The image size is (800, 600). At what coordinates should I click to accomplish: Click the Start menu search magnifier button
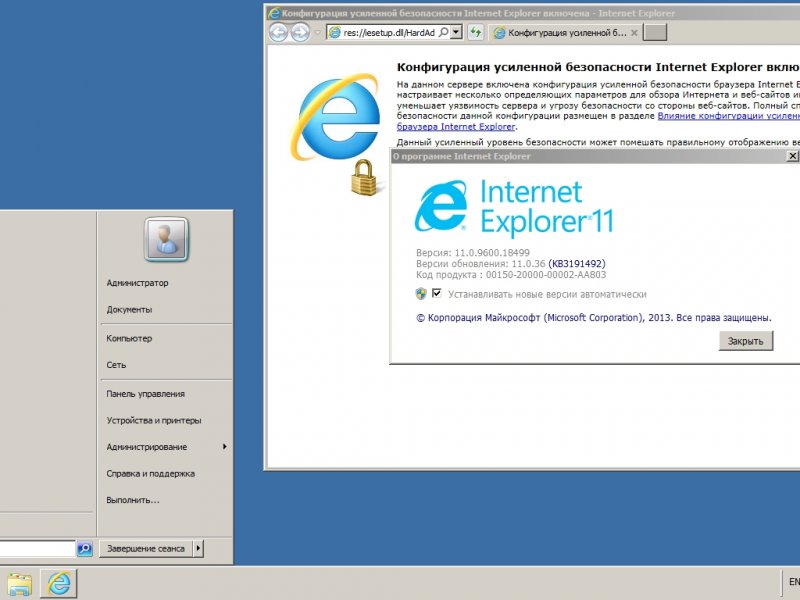point(85,548)
